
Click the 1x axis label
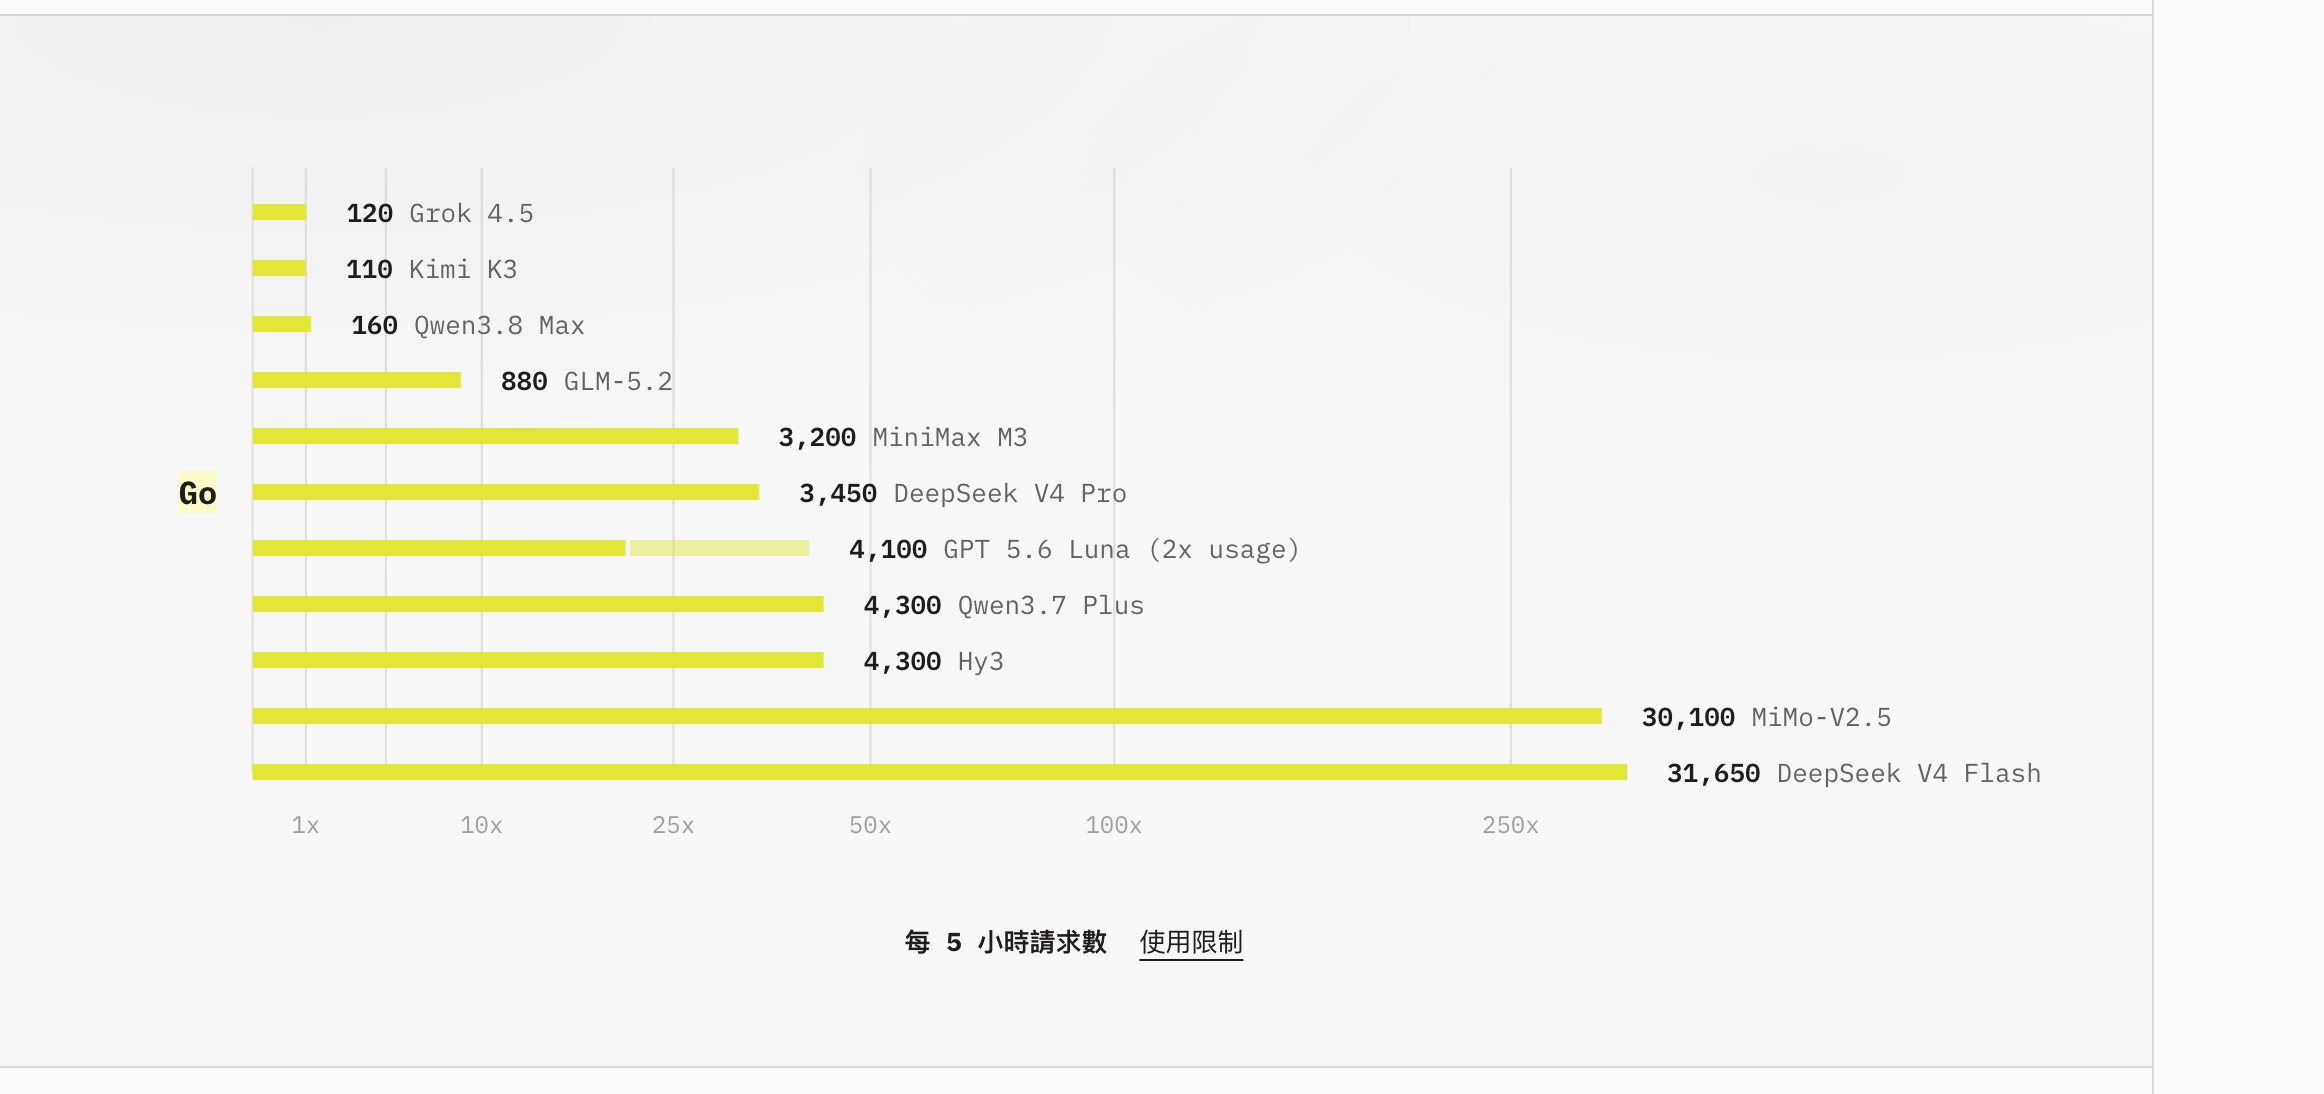pos(305,825)
